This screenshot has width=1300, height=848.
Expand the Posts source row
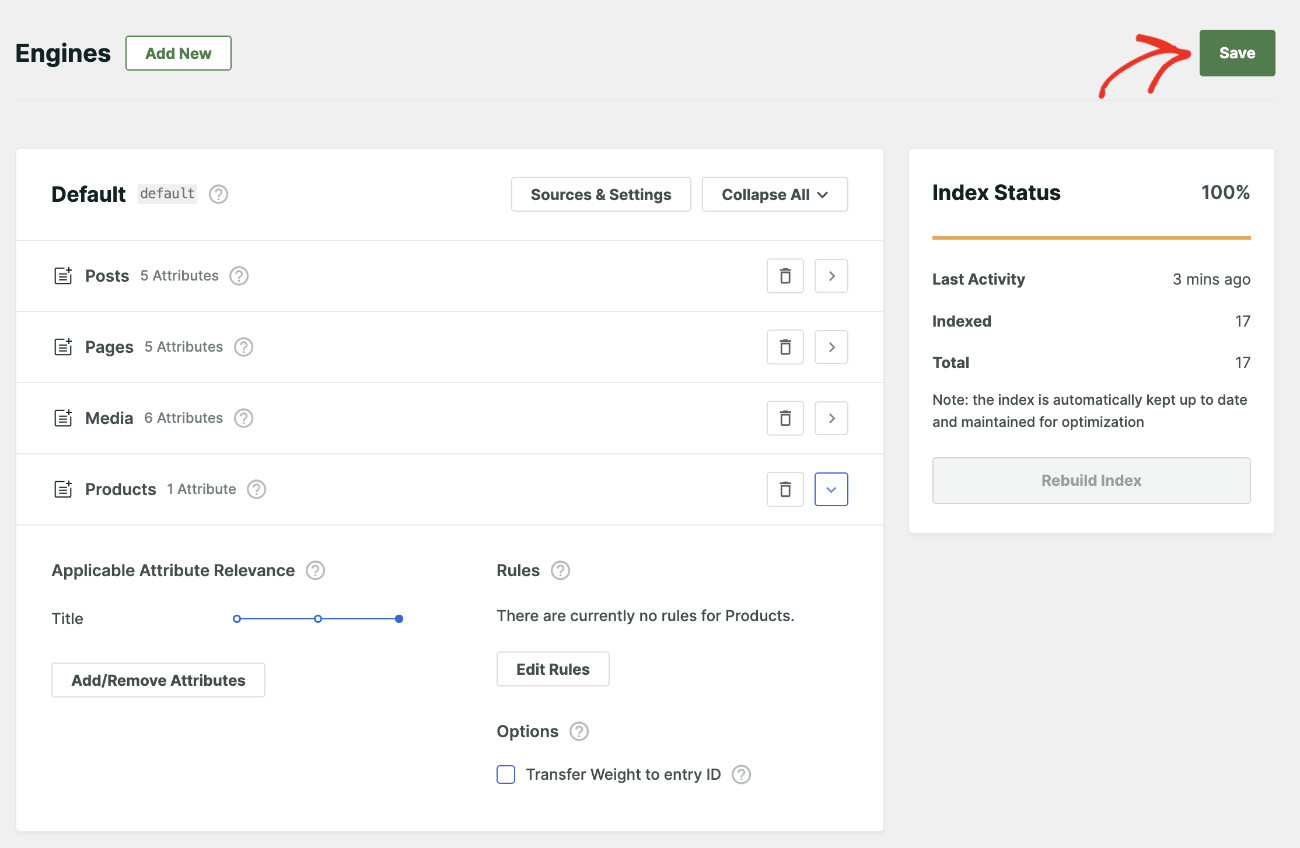(831, 275)
